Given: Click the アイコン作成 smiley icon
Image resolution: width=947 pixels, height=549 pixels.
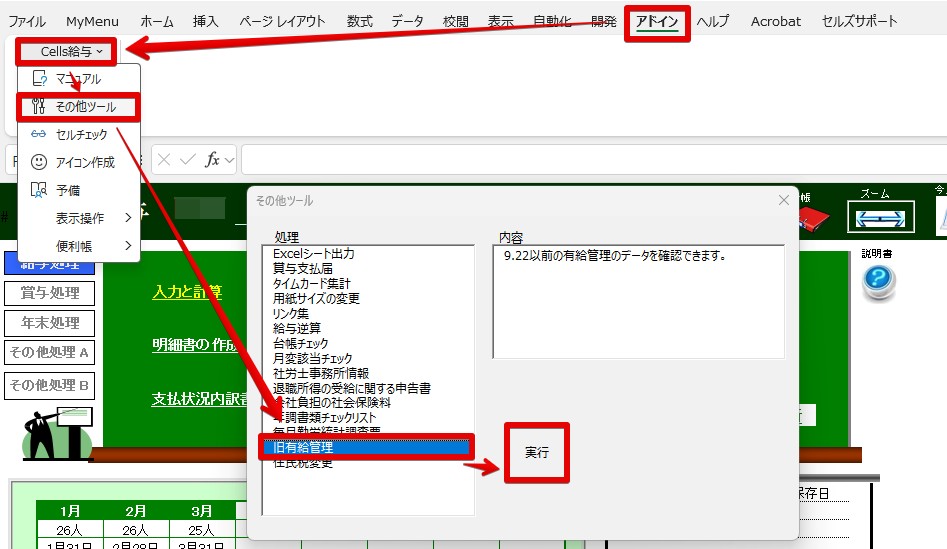Looking at the screenshot, I should 40,162.
